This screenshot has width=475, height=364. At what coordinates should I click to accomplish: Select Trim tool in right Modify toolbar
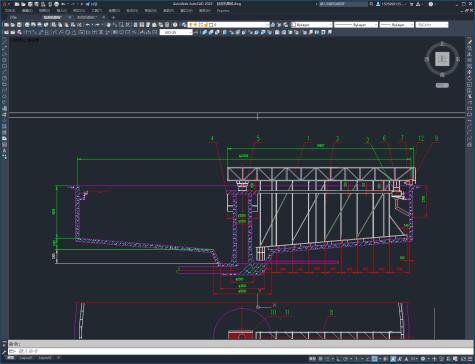click(470, 96)
